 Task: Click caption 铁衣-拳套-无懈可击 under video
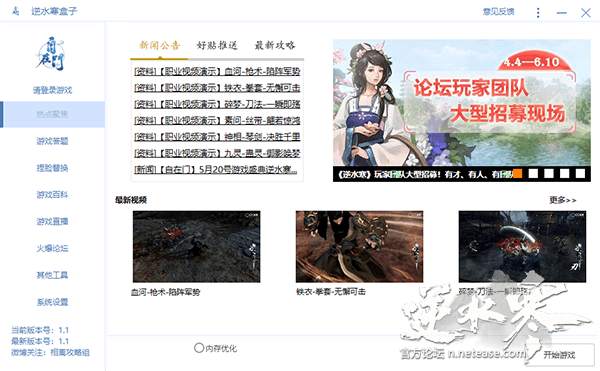point(331,292)
